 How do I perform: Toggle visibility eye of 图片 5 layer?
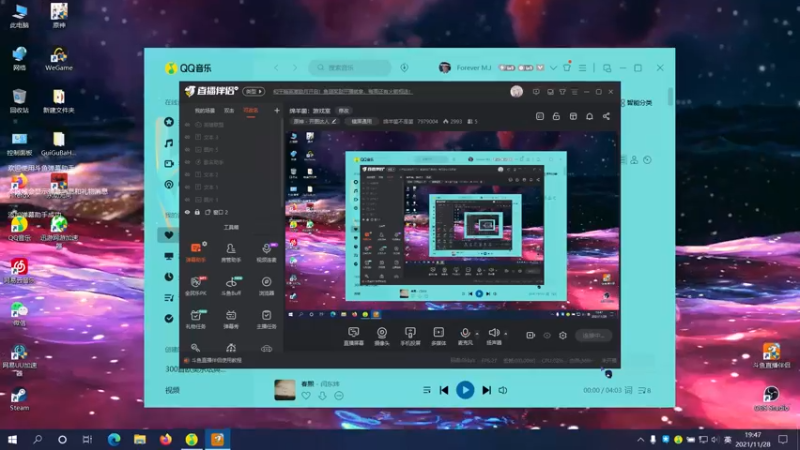click(x=187, y=149)
